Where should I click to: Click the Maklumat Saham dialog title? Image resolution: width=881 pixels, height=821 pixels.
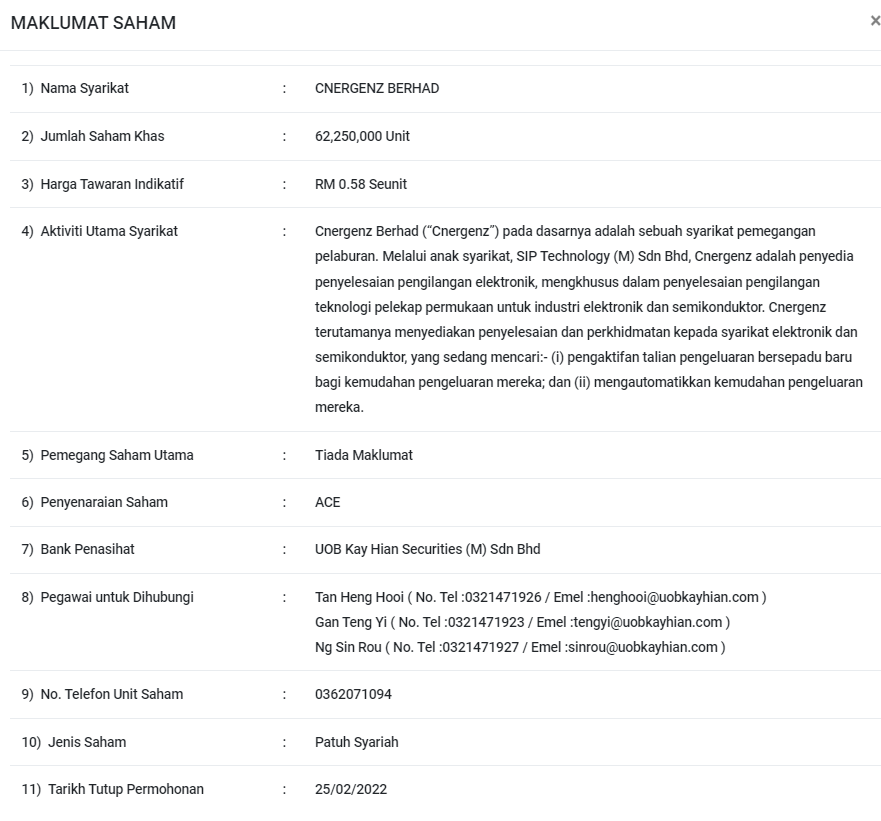[x=93, y=23]
